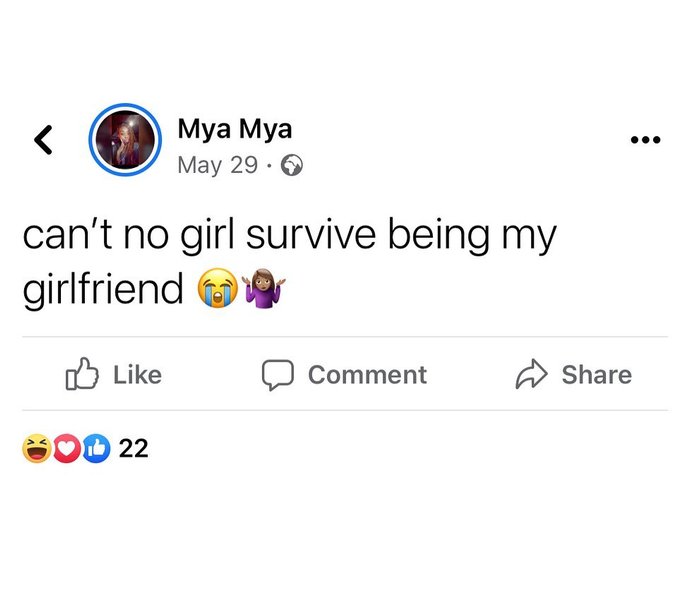Go back using the left arrow
690x600 pixels.
(x=43, y=140)
